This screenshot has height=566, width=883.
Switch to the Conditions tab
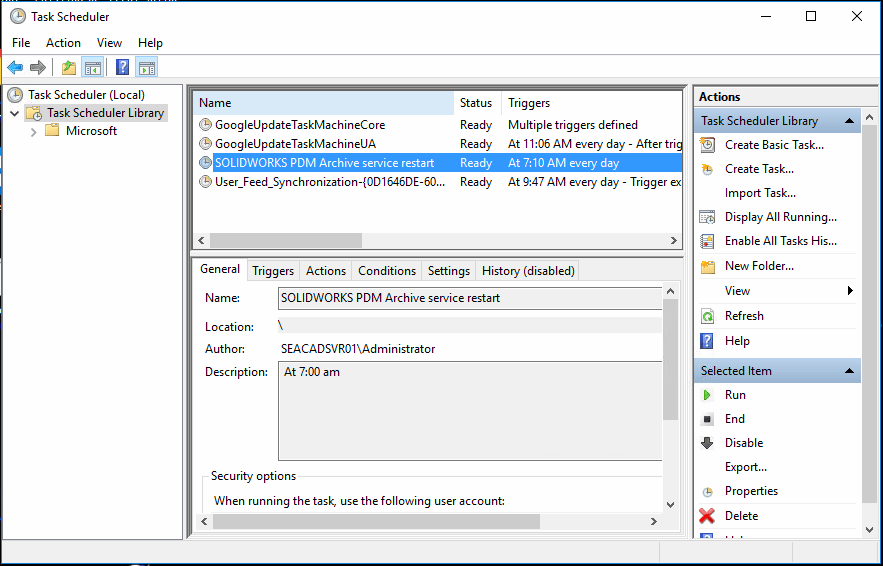click(x=387, y=271)
